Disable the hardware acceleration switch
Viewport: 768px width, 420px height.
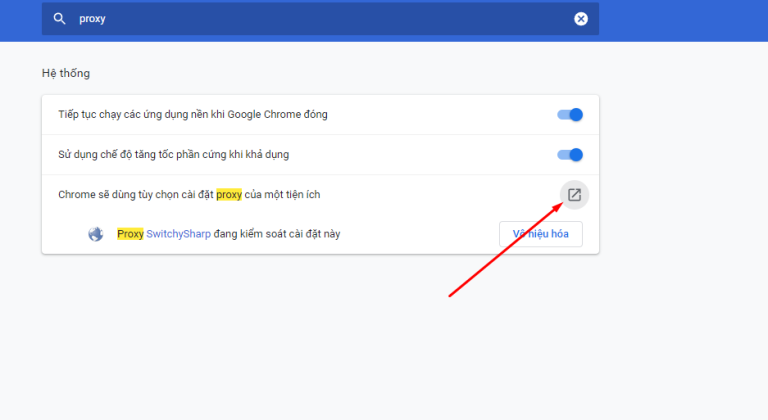(569, 155)
